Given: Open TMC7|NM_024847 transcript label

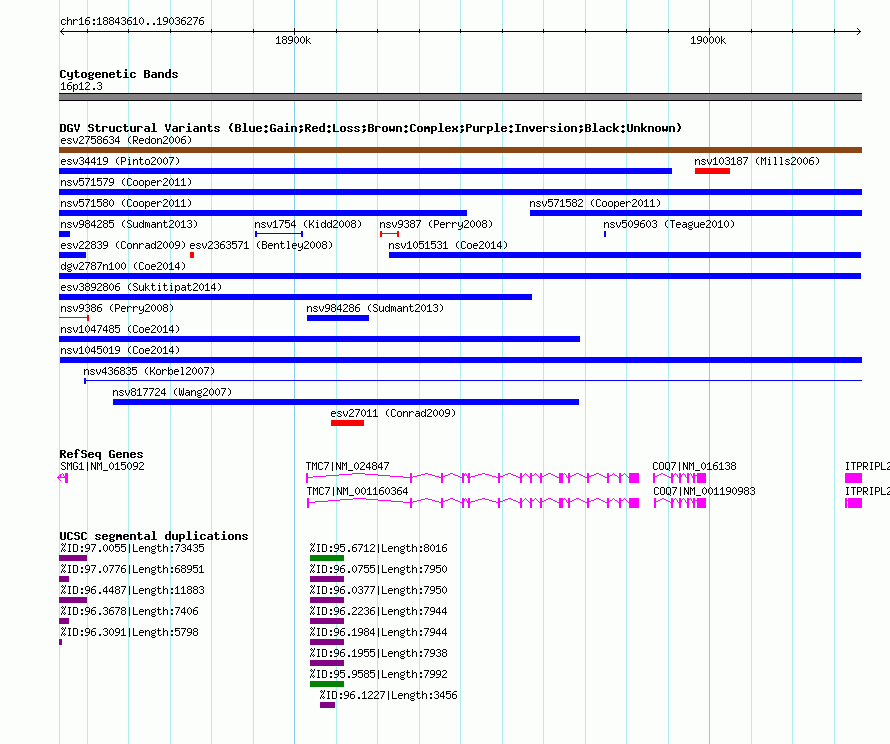Looking at the screenshot, I should [347, 466].
